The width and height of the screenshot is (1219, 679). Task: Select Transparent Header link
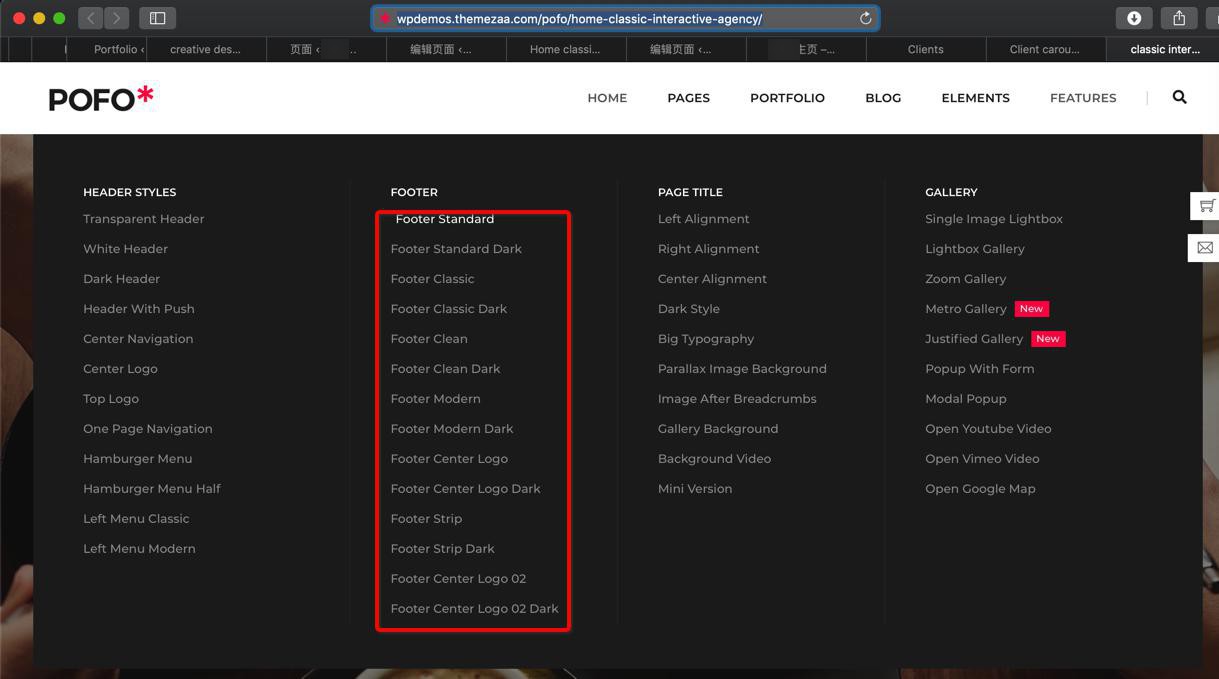click(x=143, y=219)
